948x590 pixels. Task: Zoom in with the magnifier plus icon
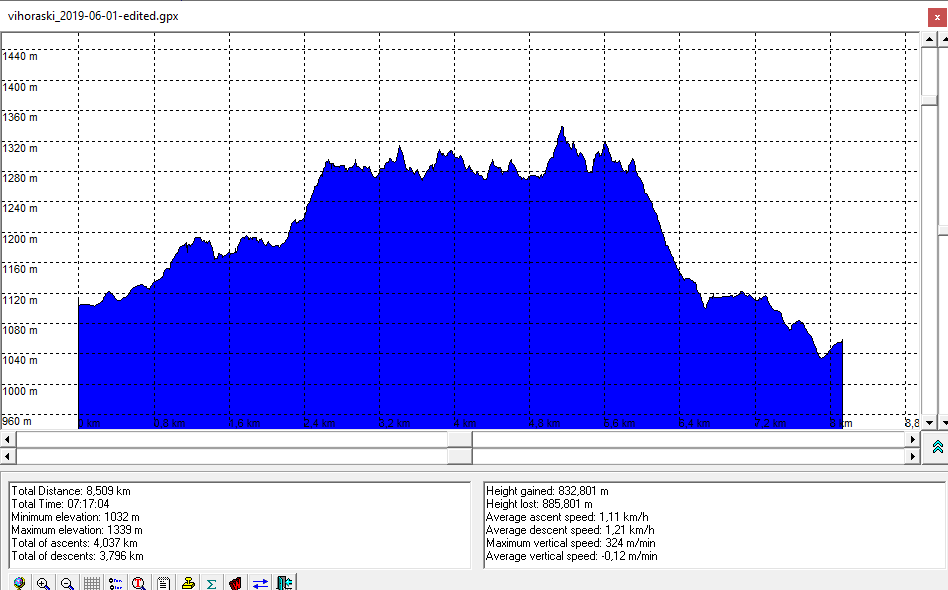click(x=43, y=583)
